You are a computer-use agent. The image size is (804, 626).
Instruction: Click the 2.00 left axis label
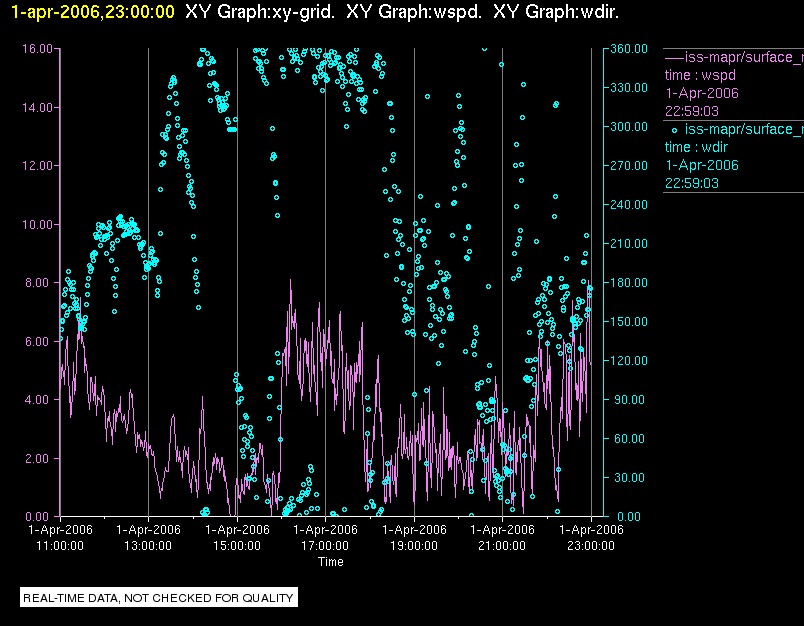click(x=39, y=458)
